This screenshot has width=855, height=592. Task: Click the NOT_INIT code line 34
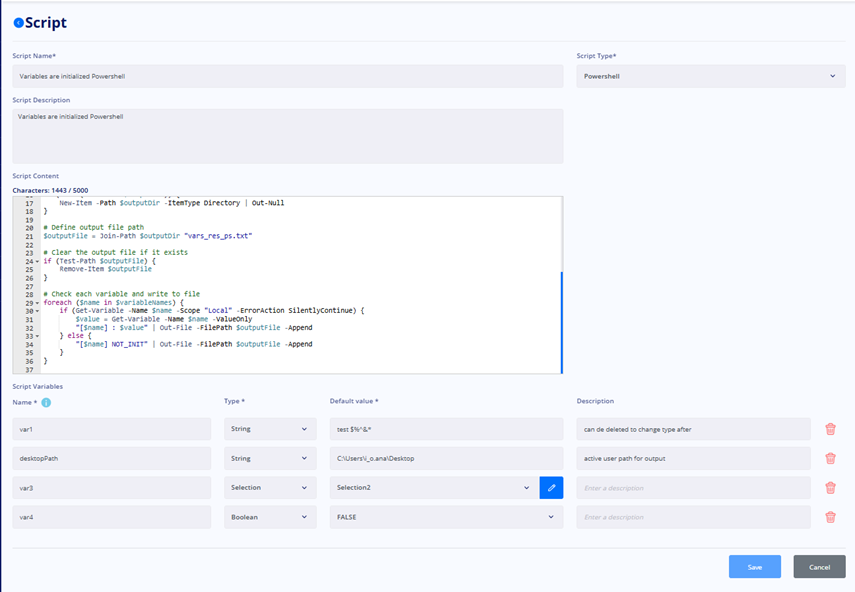click(194, 344)
